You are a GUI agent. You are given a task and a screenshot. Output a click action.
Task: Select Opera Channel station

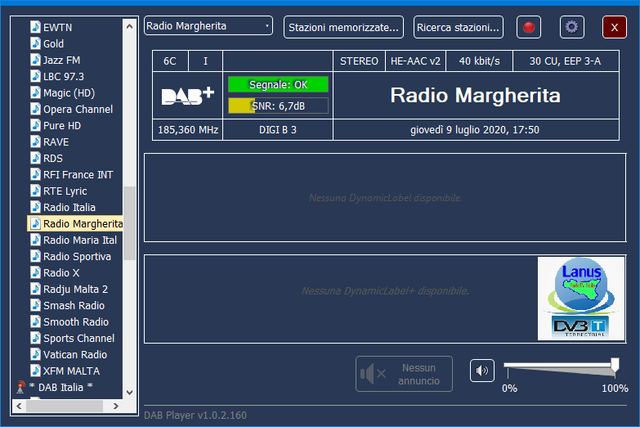tap(78, 109)
